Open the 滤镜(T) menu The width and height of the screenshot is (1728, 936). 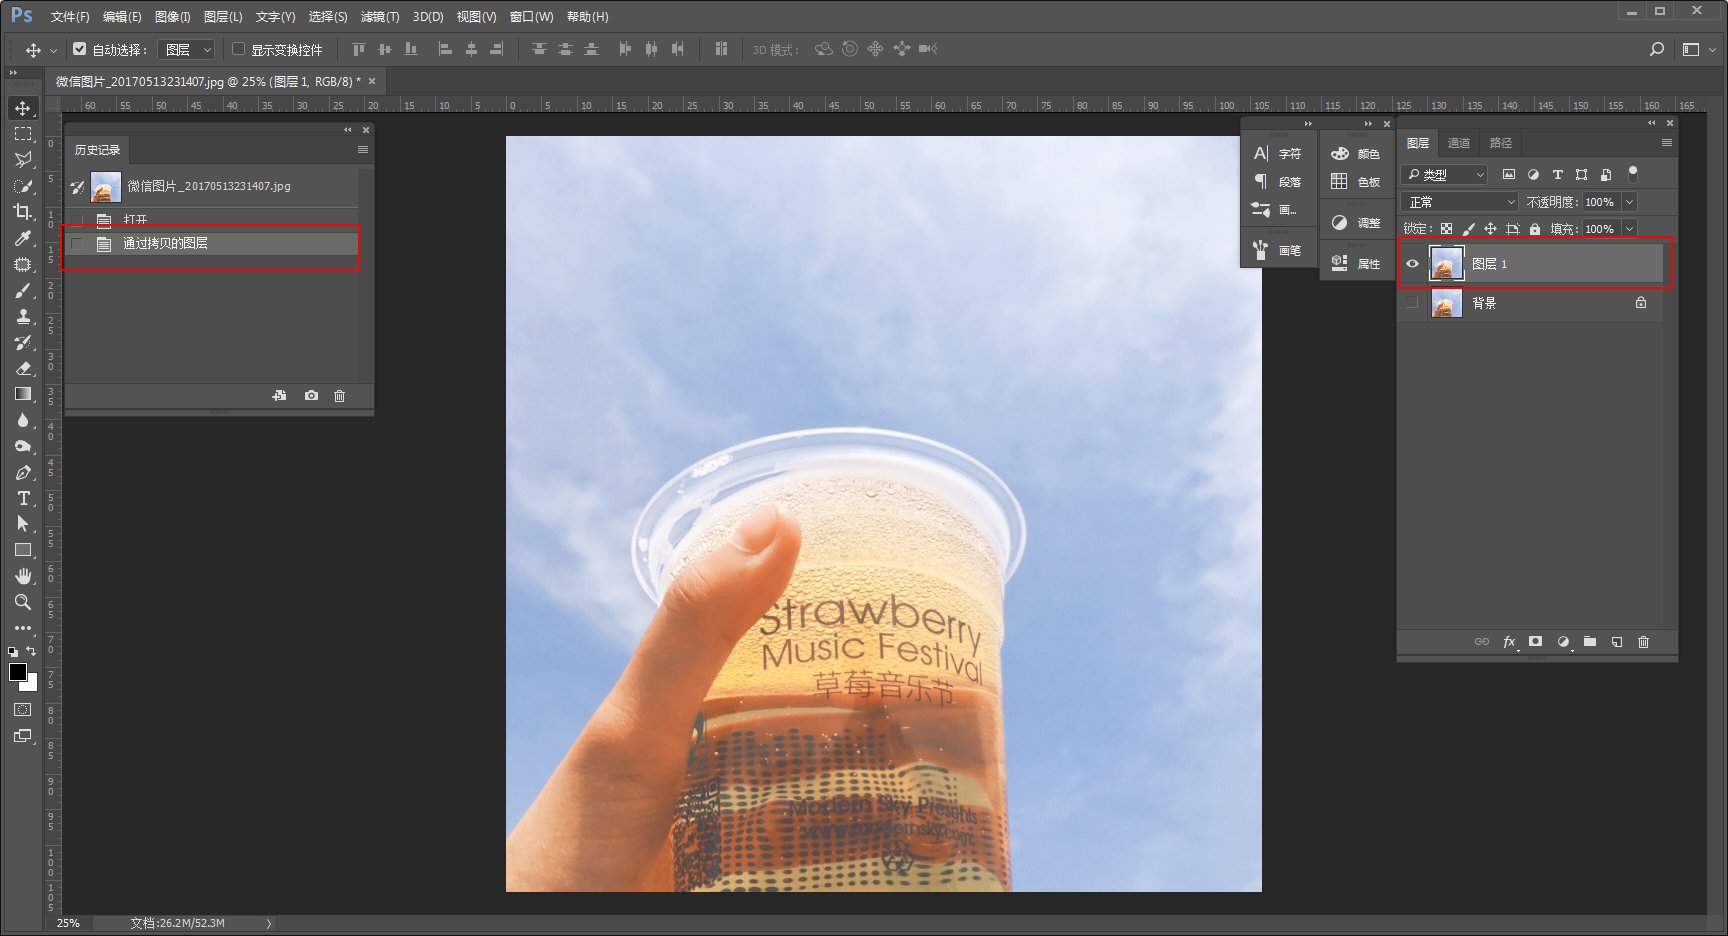tap(380, 17)
